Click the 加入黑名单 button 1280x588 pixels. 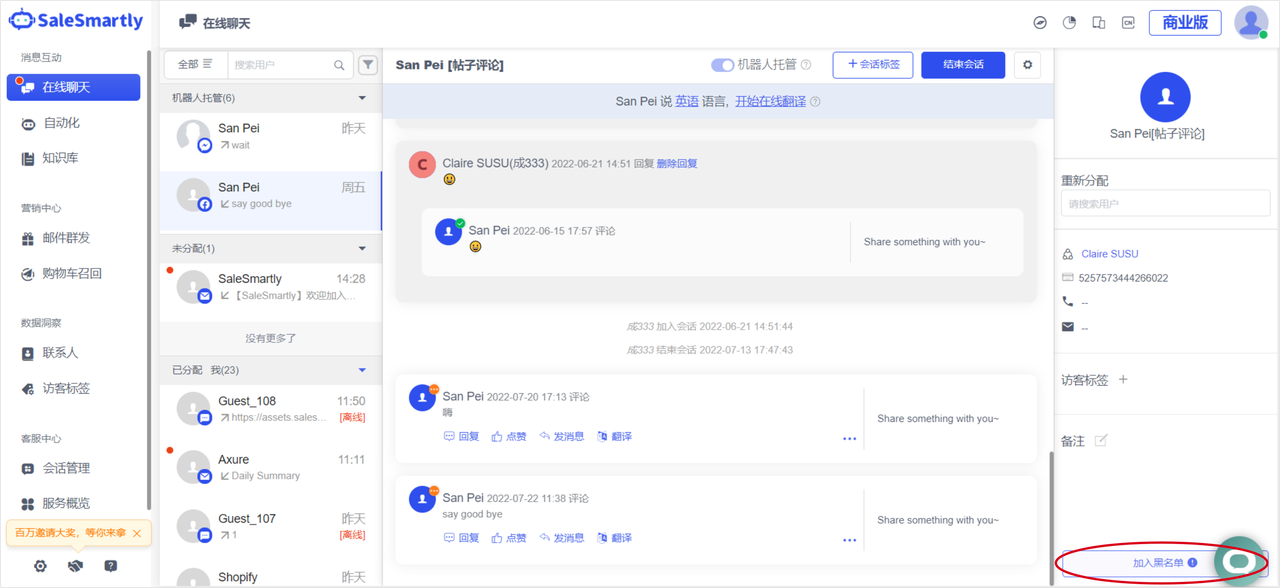point(1157,563)
